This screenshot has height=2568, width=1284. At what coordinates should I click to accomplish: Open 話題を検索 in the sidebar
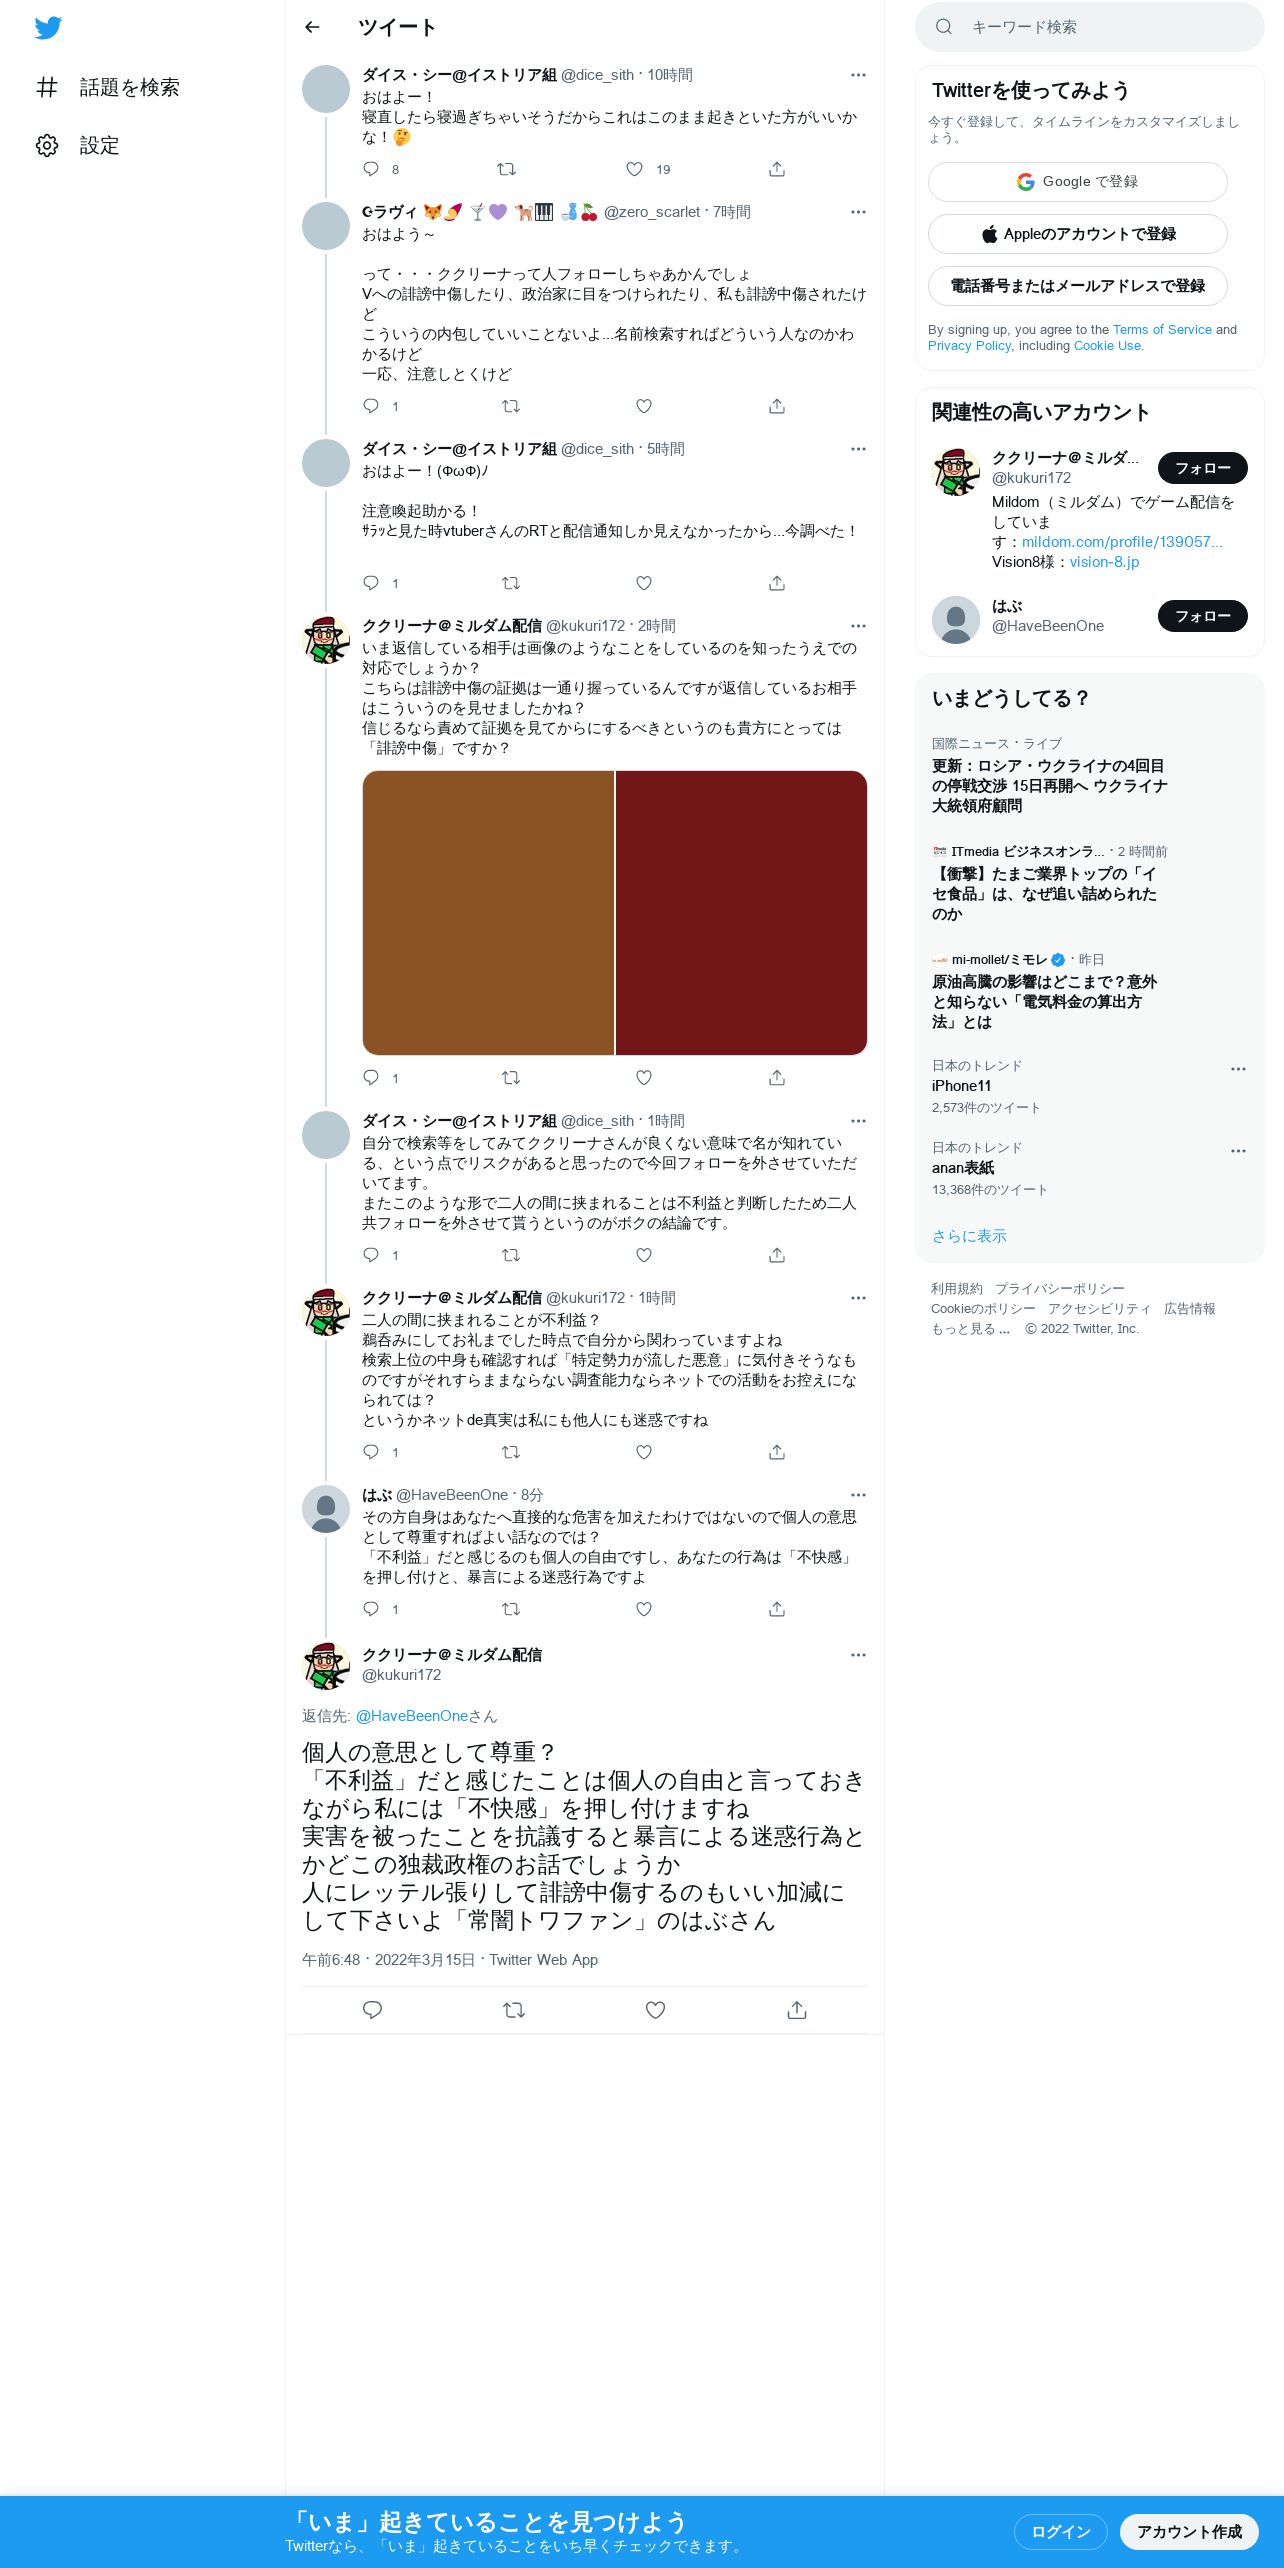click(129, 88)
